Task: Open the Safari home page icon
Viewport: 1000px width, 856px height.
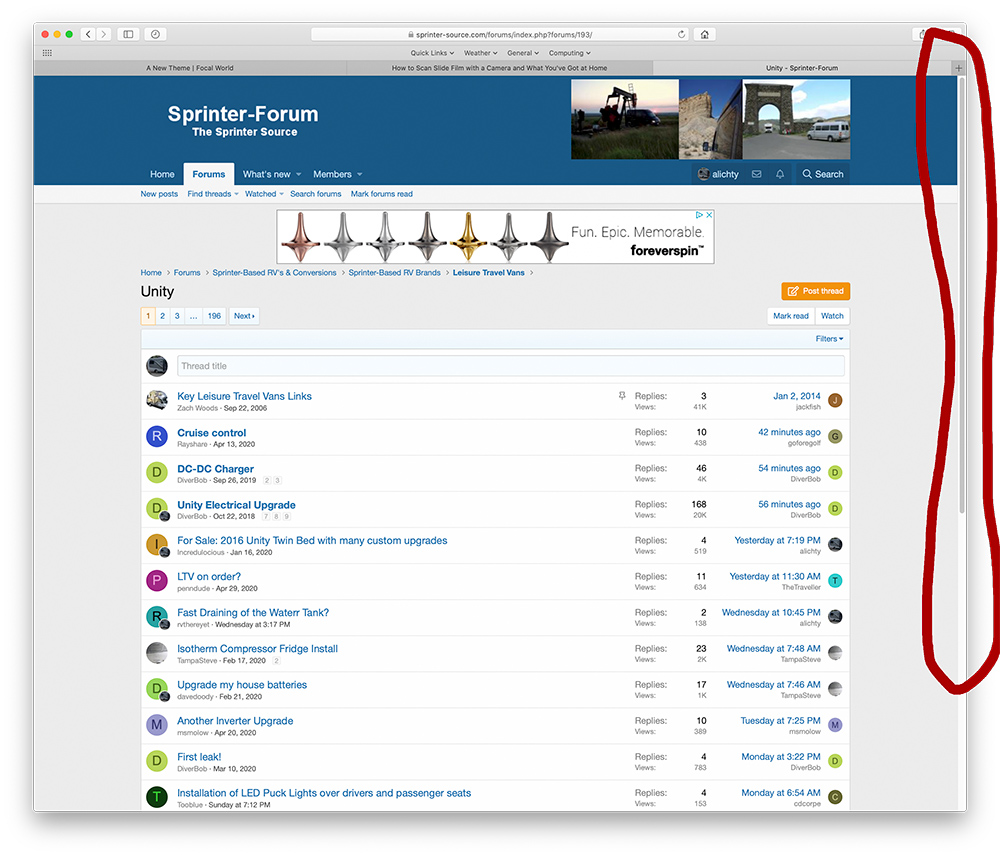Action: (704, 34)
